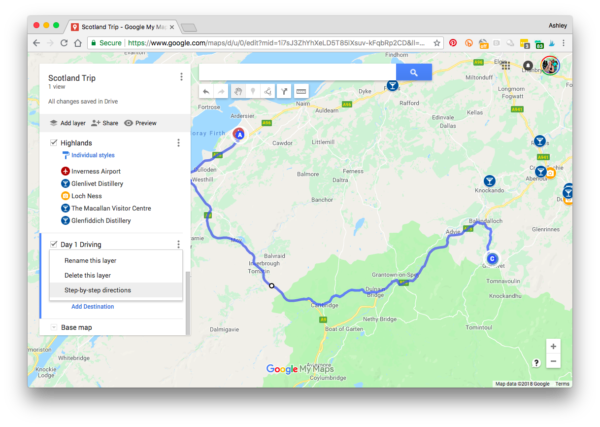Click Preview button

pyautogui.click(x=140, y=123)
